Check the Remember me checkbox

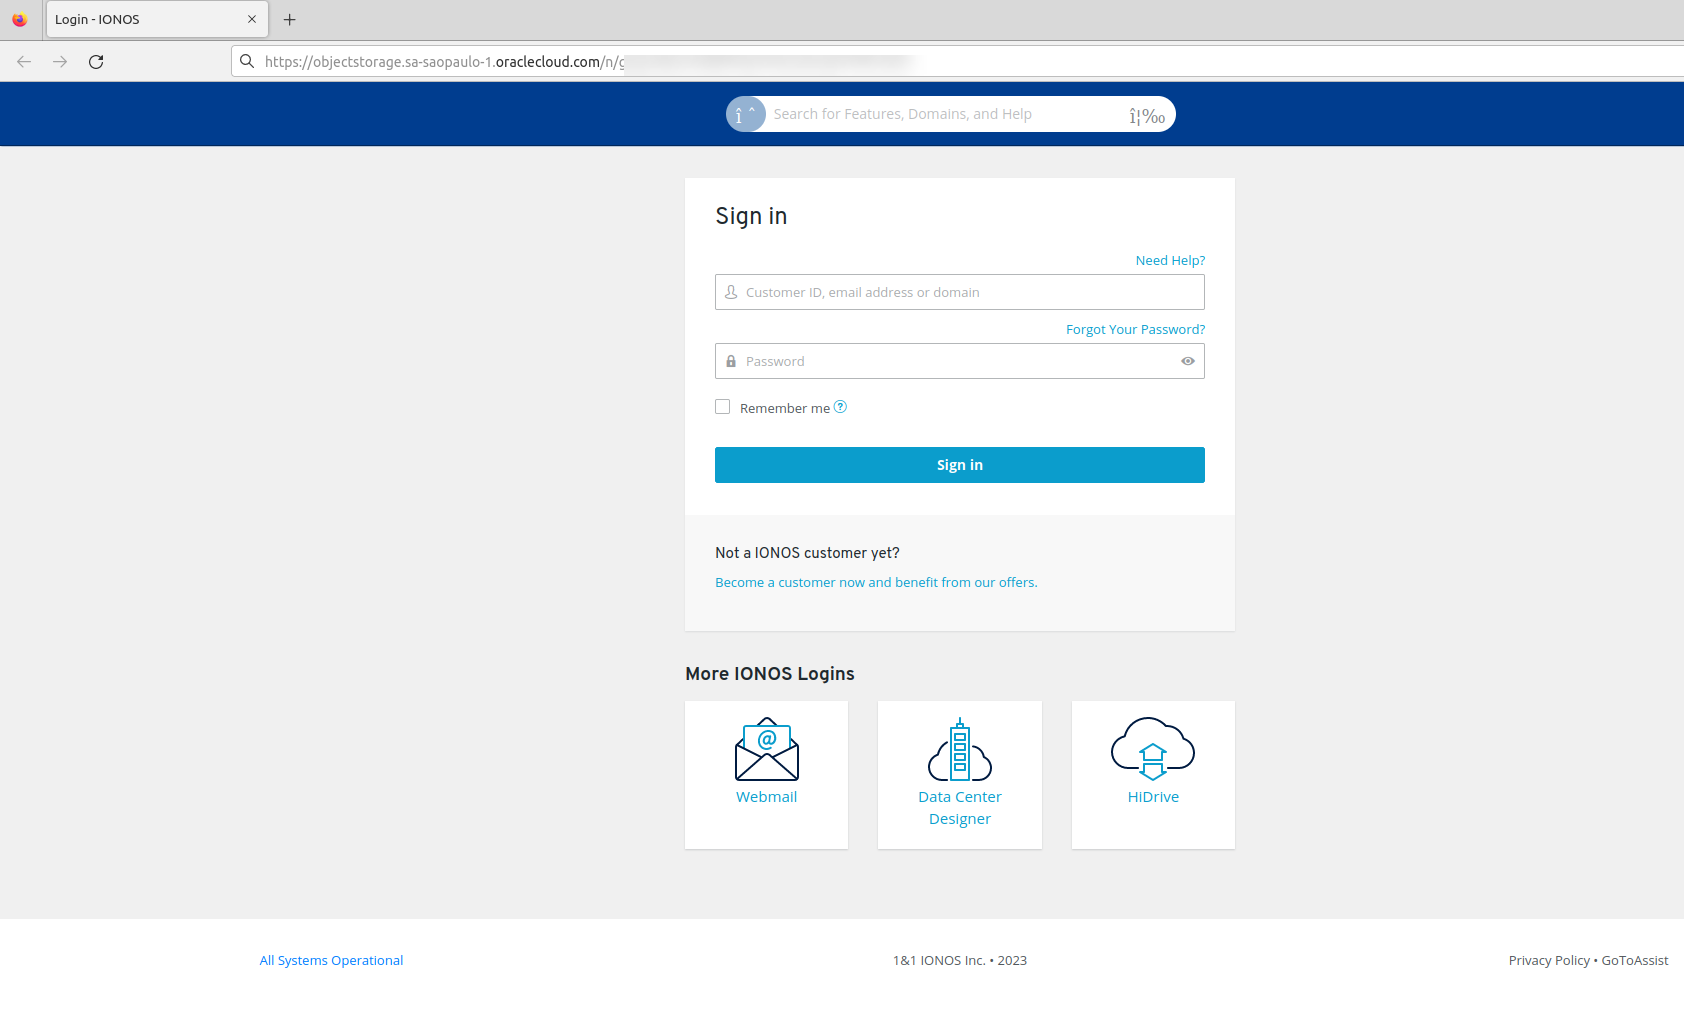coord(722,407)
